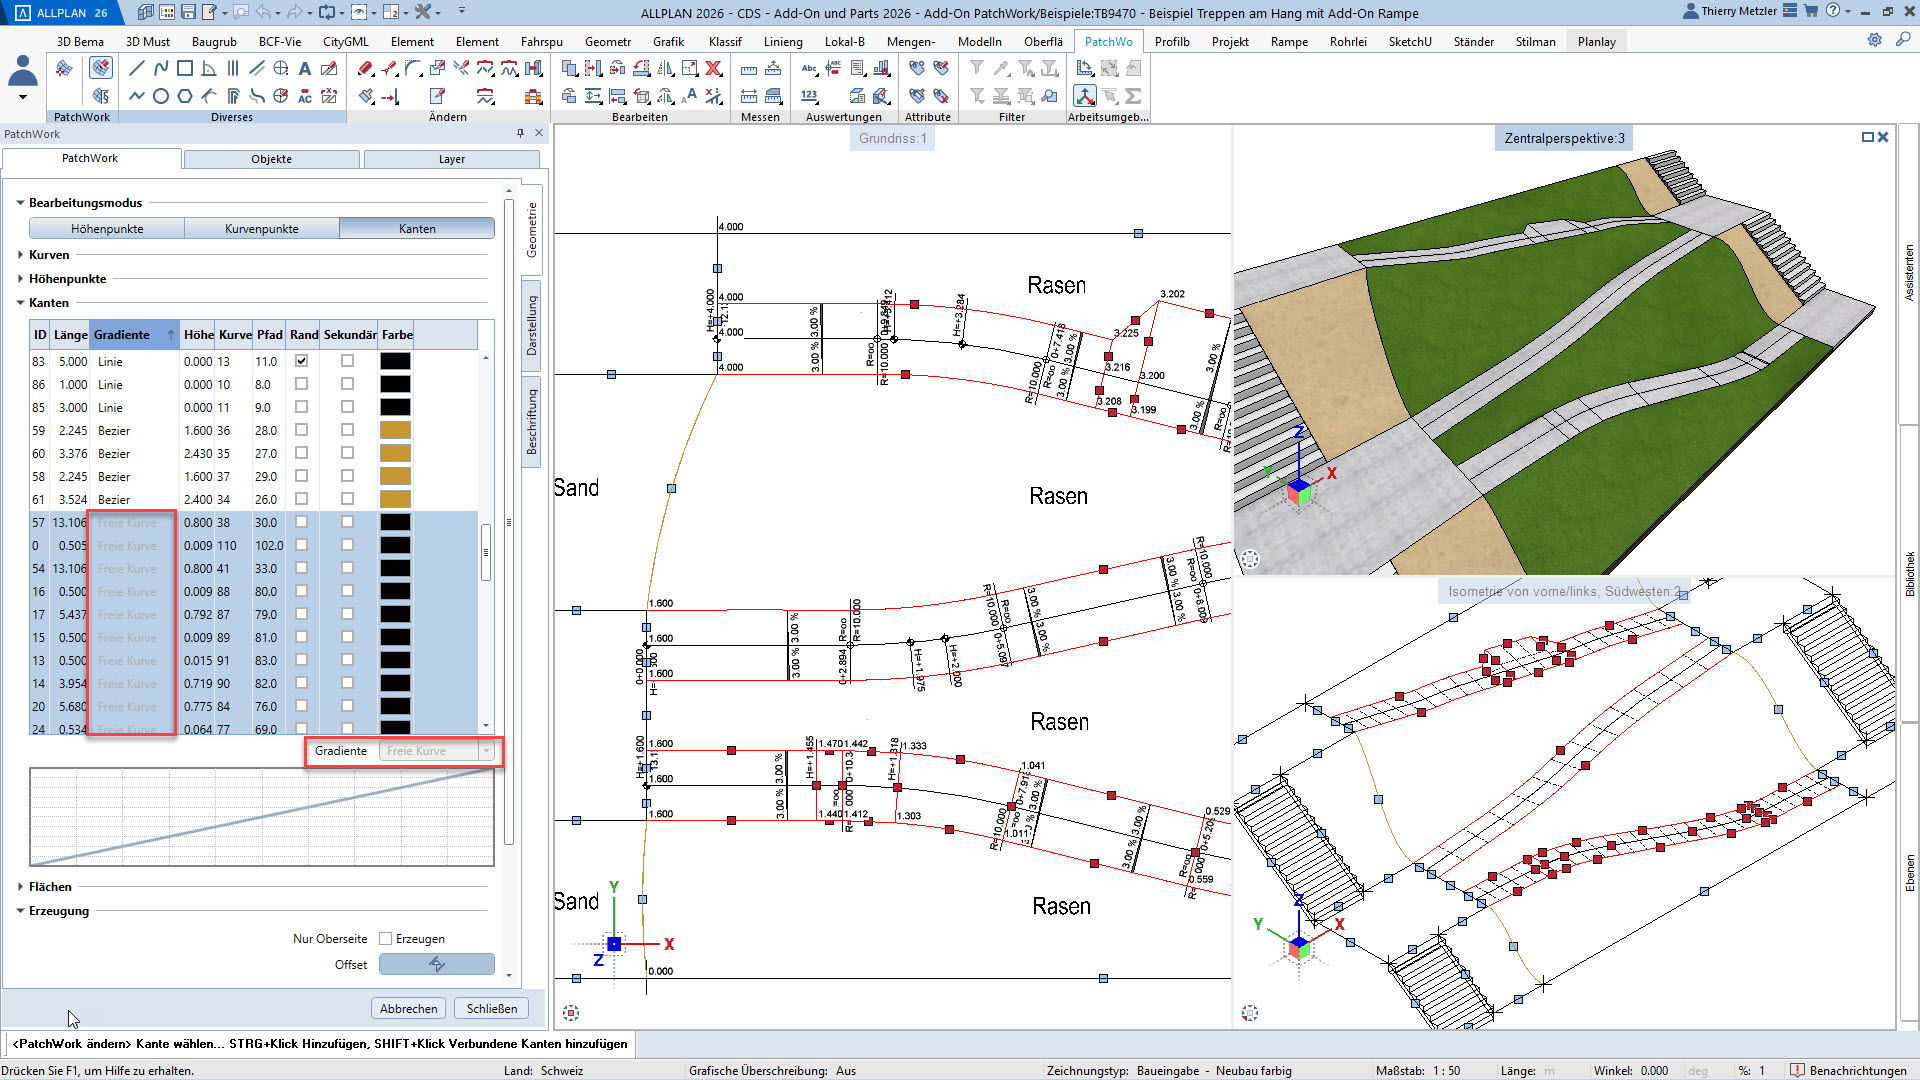Click the orange color swatch of edge 59

tap(395, 430)
